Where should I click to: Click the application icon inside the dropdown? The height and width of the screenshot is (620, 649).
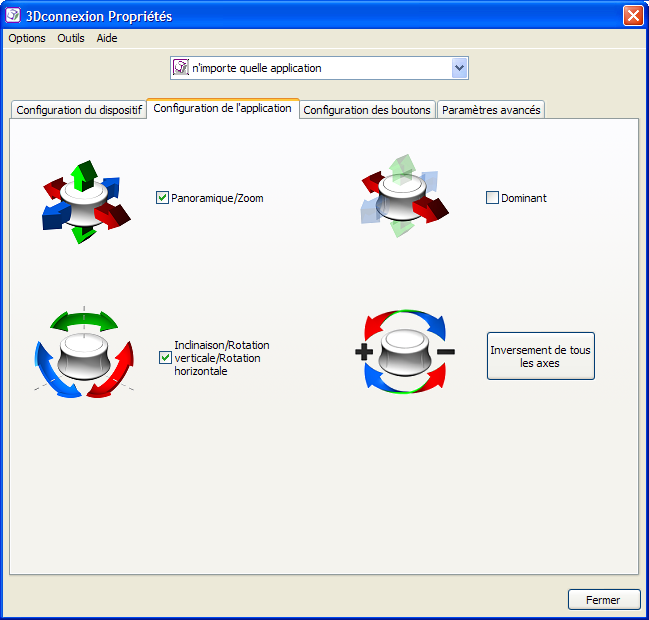(x=181, y=68)
